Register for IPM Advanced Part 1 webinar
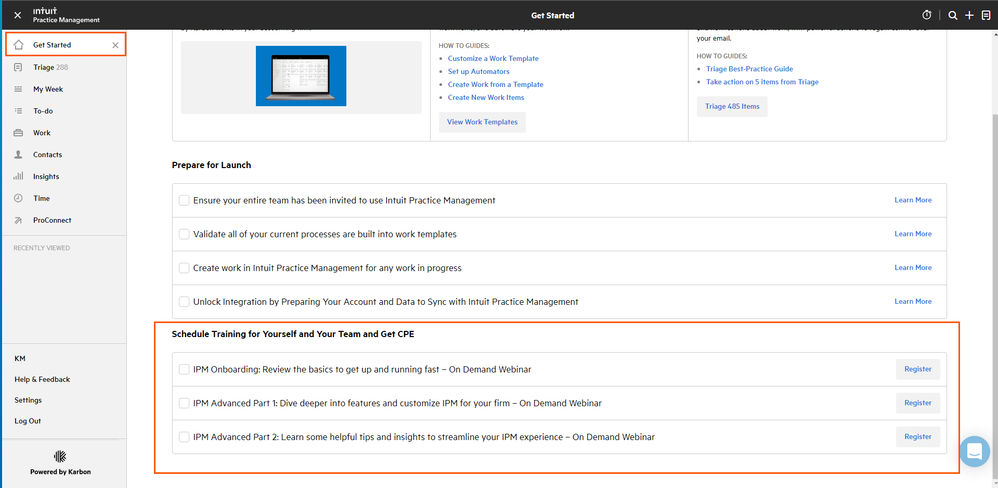This screenshot has width=998, height=488. [x=917, y=403]
